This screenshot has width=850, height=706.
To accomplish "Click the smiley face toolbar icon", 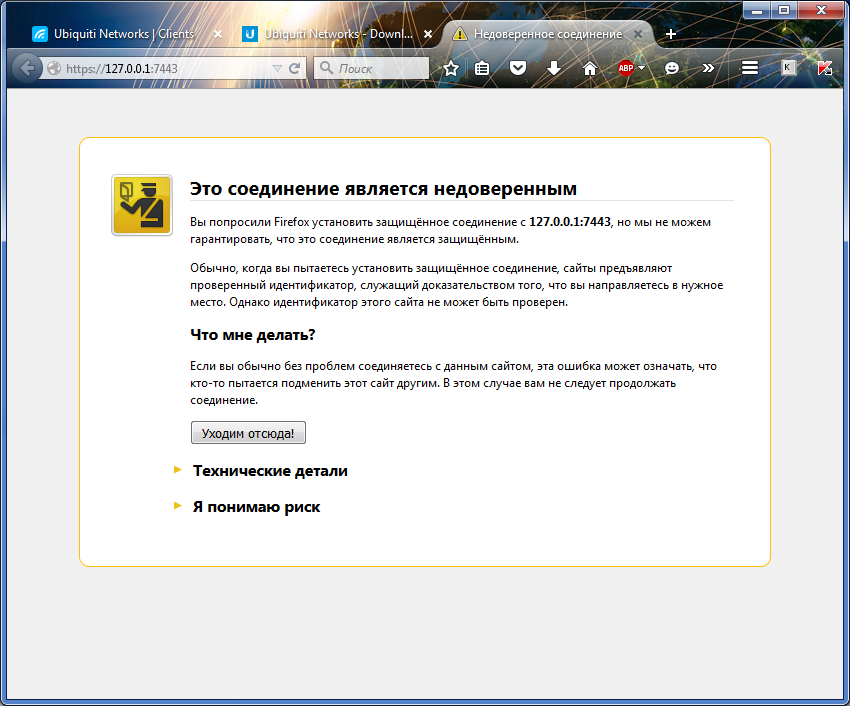I will click(672, 68).
